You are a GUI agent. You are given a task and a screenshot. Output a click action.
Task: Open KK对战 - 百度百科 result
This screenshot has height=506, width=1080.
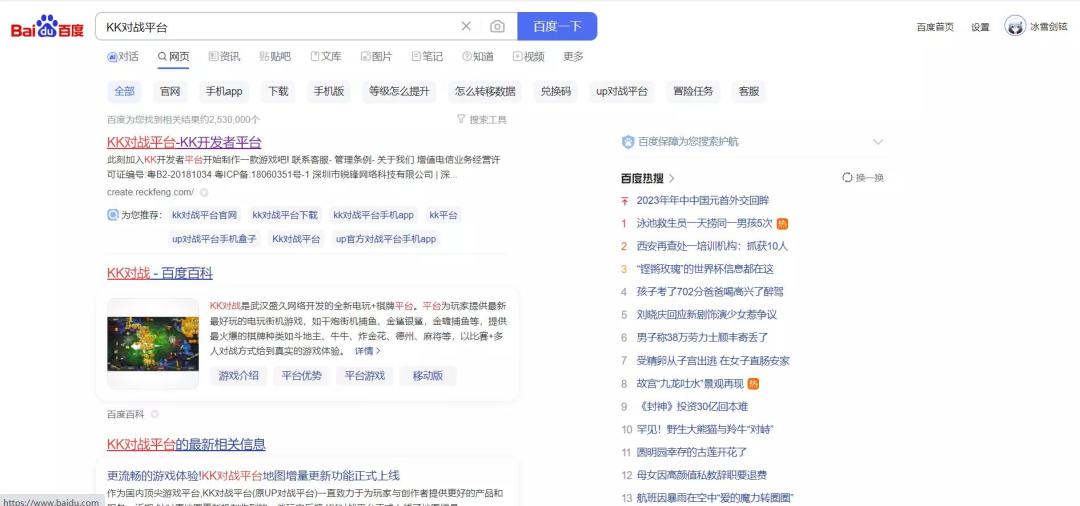160,273
